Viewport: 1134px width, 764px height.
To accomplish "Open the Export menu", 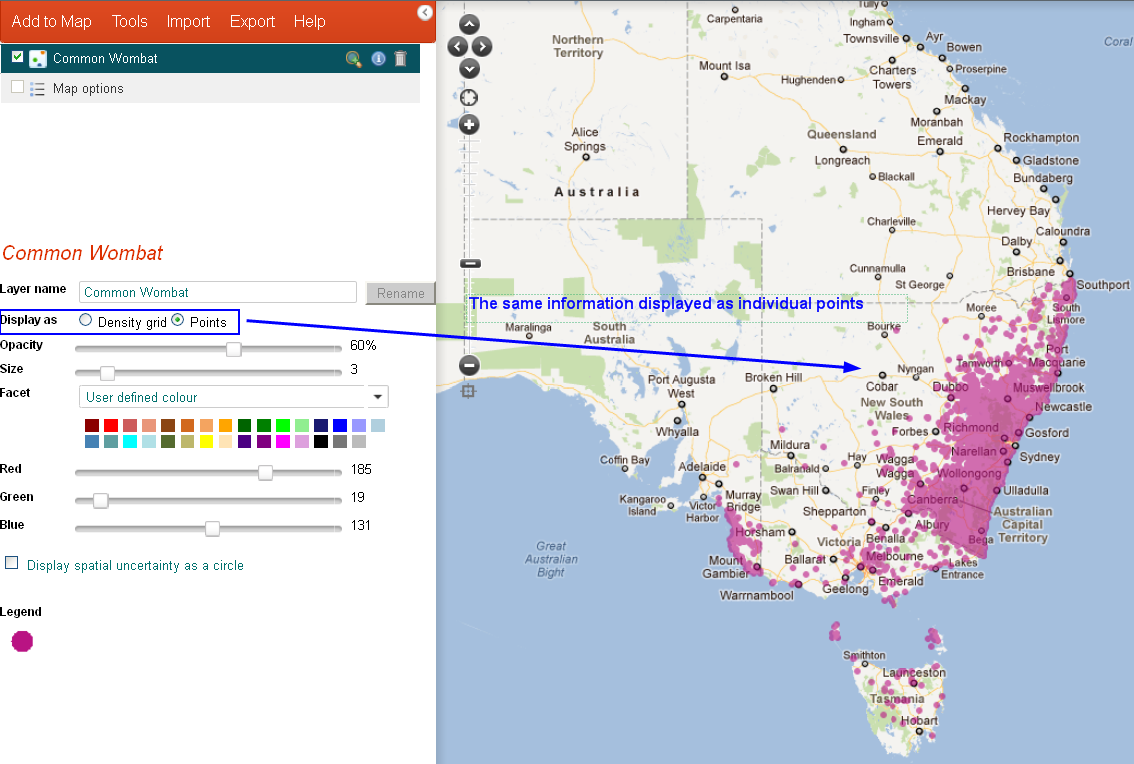I will 252,21.
